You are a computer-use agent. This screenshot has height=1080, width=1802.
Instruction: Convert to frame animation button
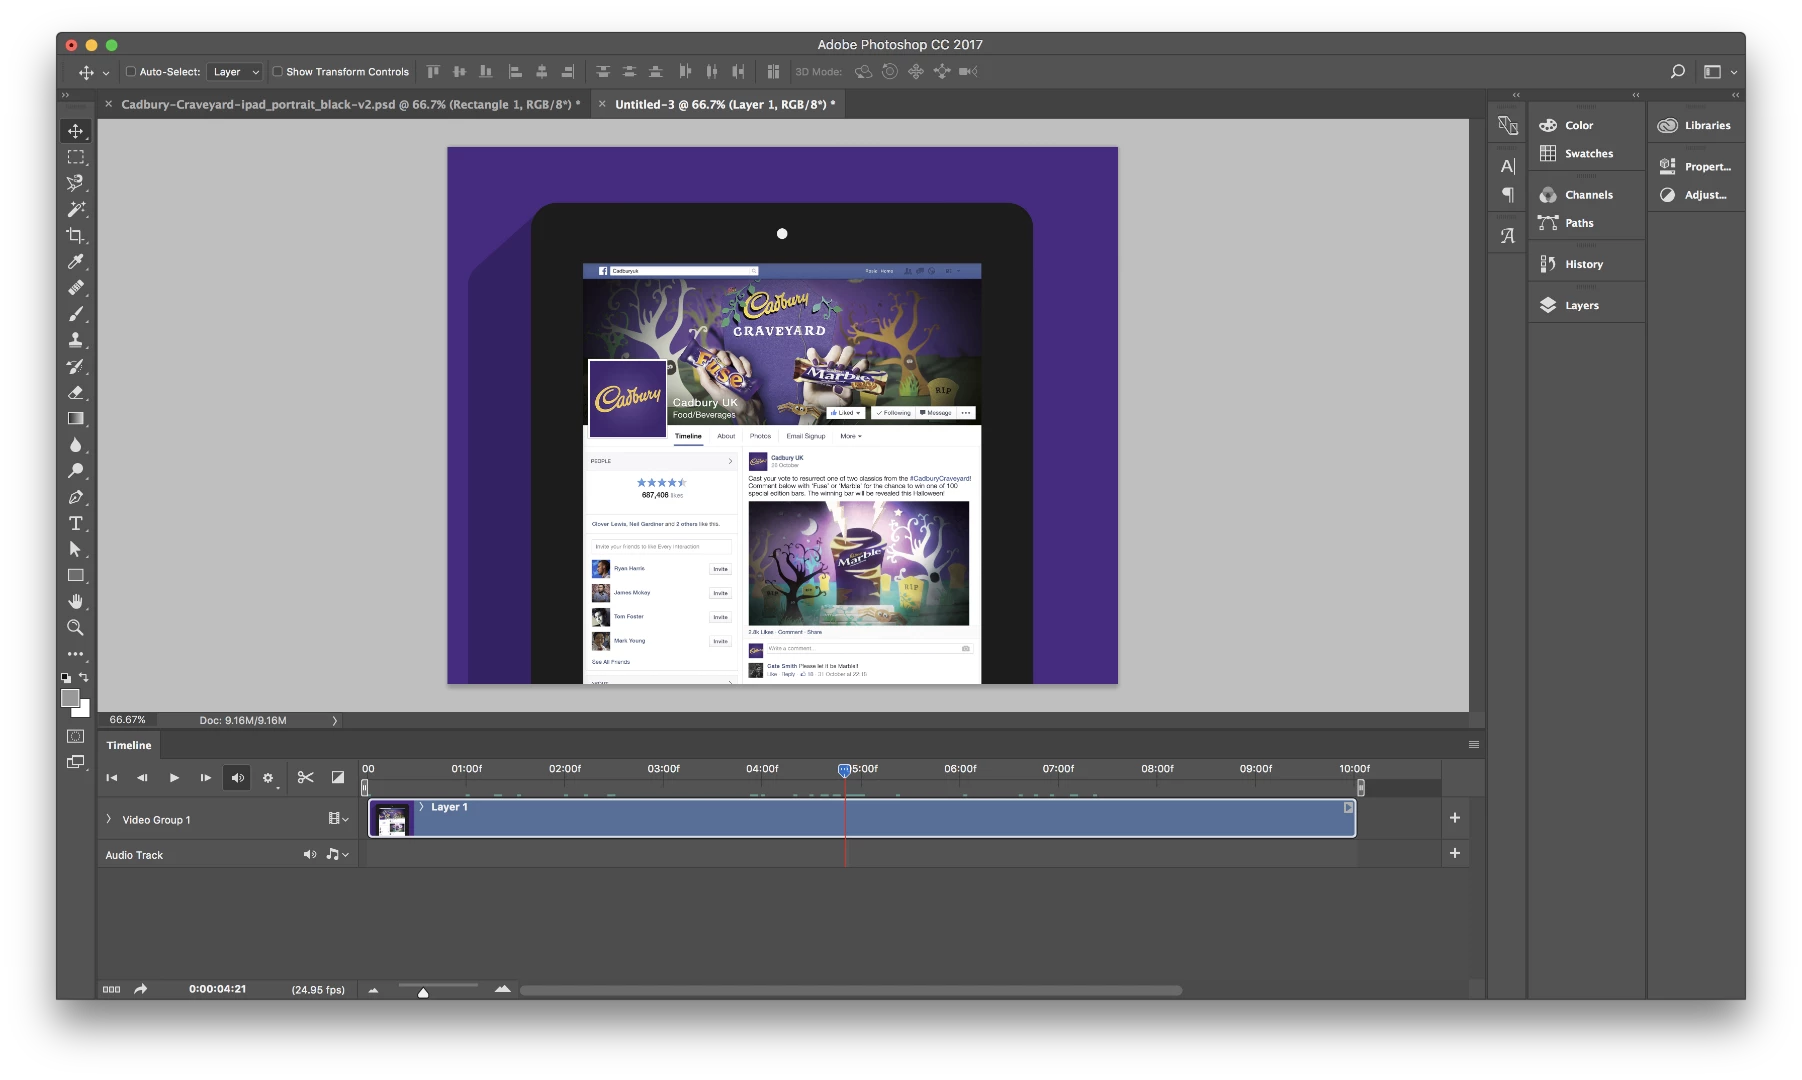pos(111,989)
